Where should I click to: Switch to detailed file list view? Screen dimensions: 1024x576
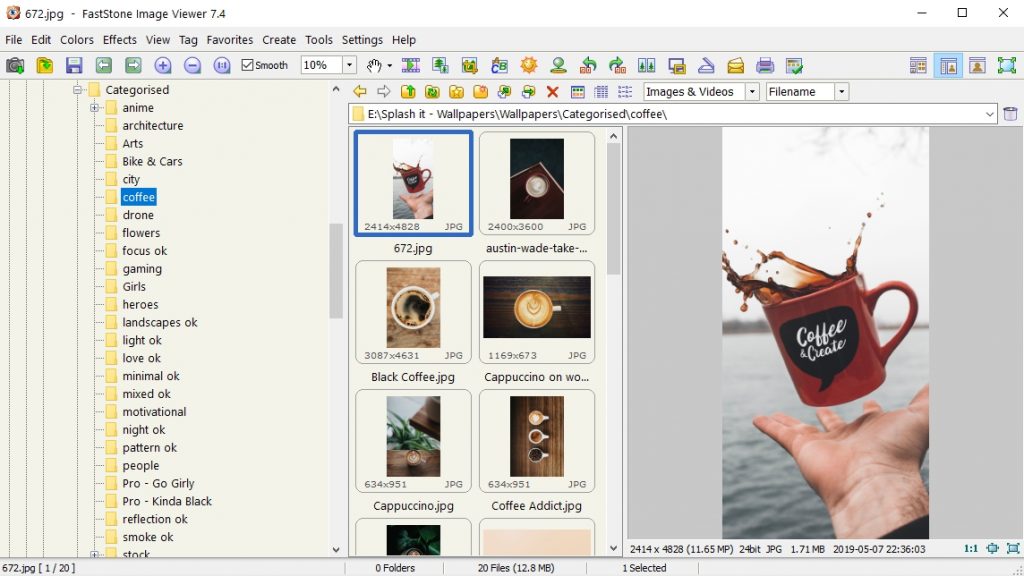tap(602, 91)
